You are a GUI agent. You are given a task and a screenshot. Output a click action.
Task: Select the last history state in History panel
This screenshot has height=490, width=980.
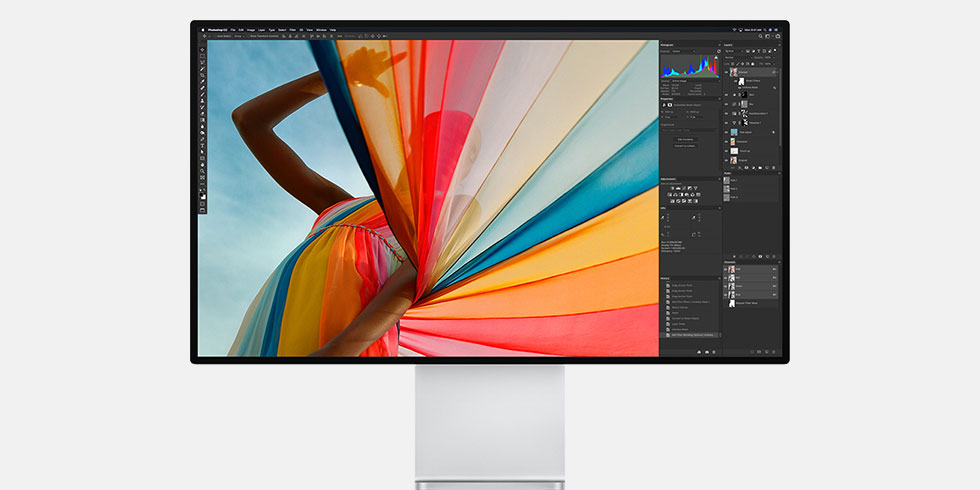(690, 335)
